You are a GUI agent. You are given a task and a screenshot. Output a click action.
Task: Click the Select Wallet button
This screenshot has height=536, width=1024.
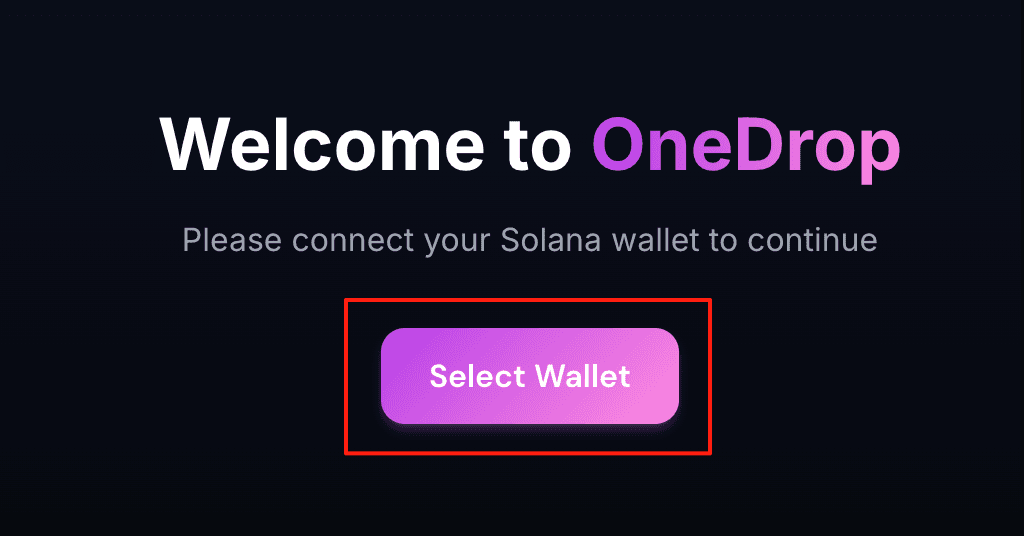pyautogui.click(x=530, y=376)
